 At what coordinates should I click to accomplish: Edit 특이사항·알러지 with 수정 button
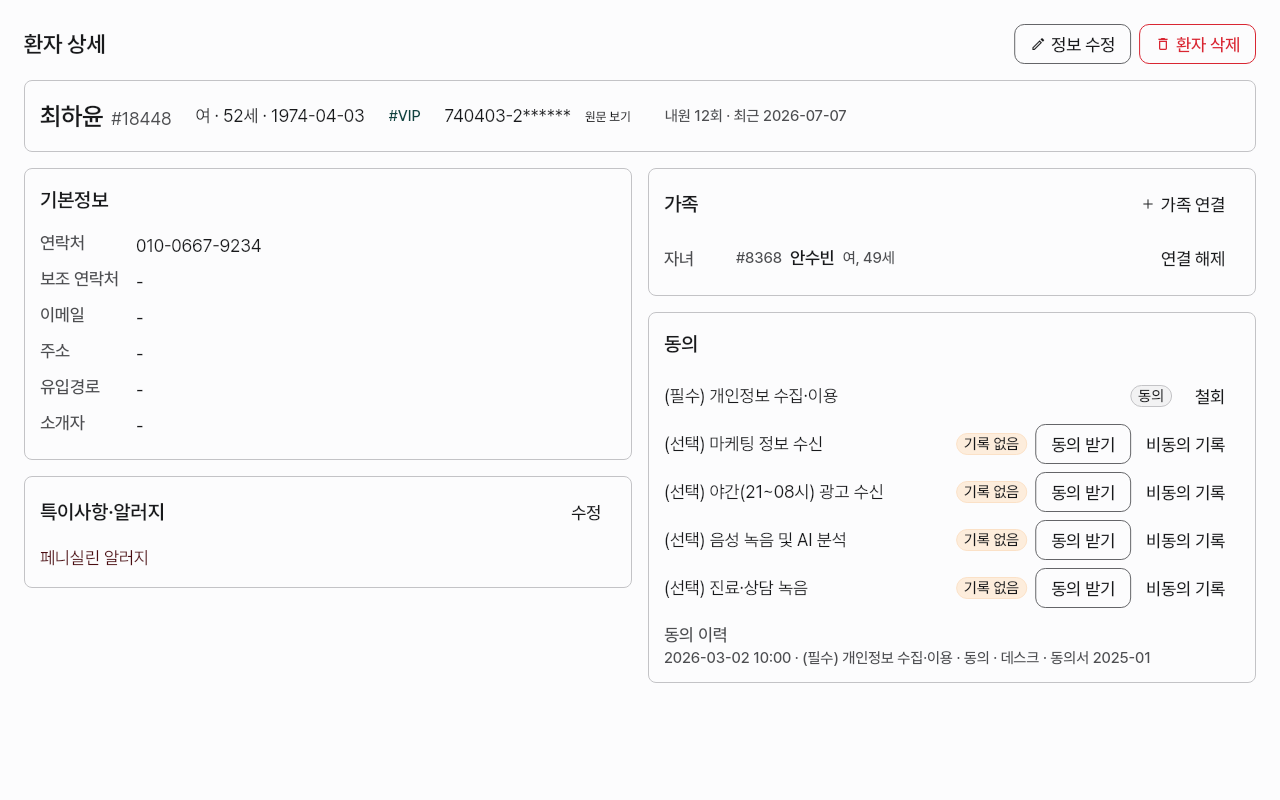click(586, 512)
